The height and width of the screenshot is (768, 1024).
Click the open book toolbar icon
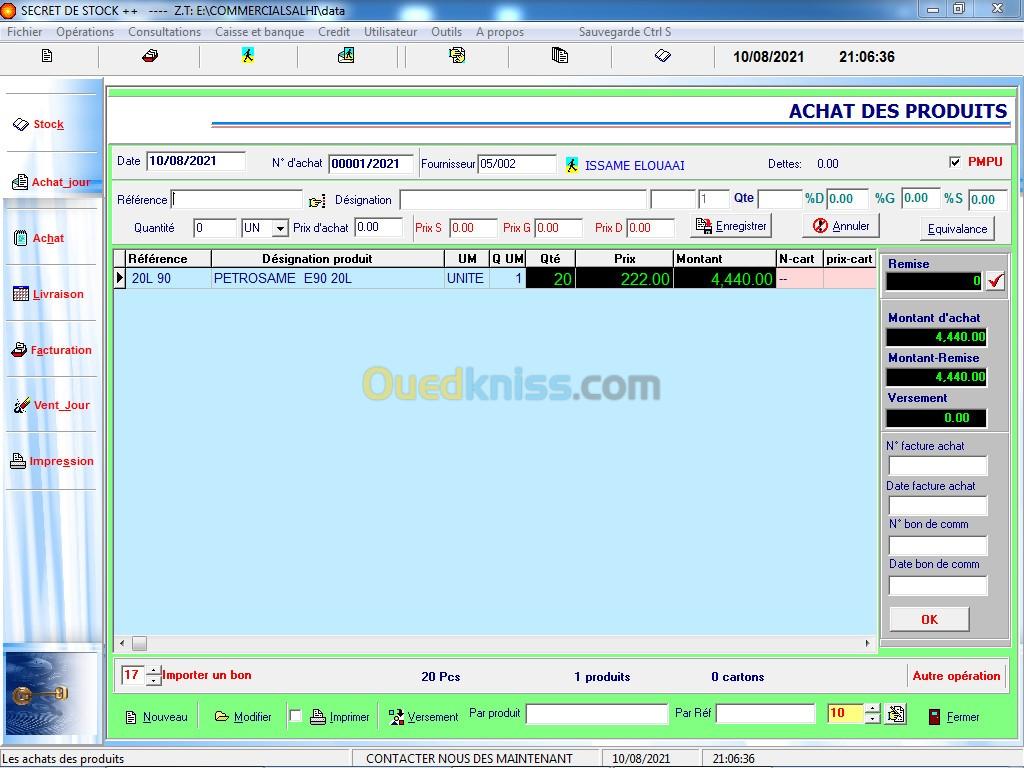(x=662, y=56)
